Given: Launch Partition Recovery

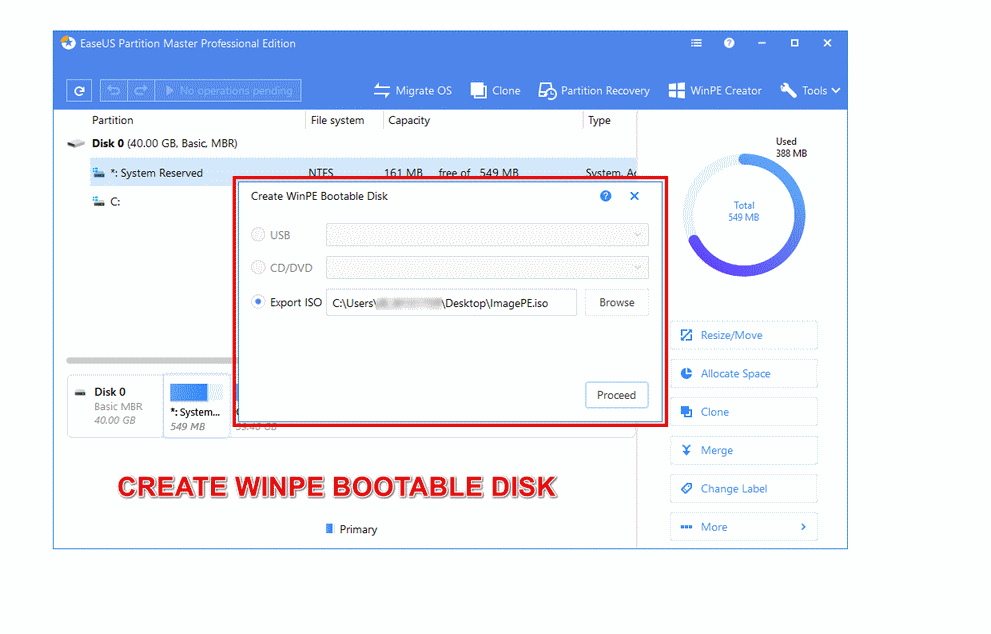Looking at the screenshot, I should tap(593, 90).
